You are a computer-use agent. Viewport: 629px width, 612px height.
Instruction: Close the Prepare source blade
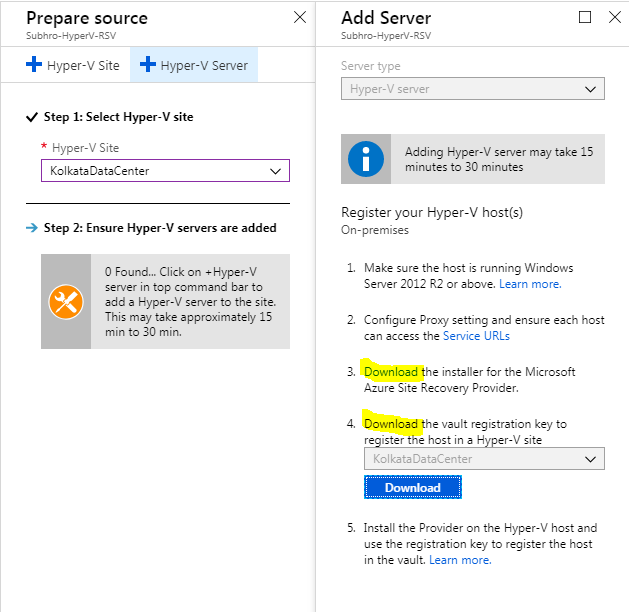(x=300, y=17)
